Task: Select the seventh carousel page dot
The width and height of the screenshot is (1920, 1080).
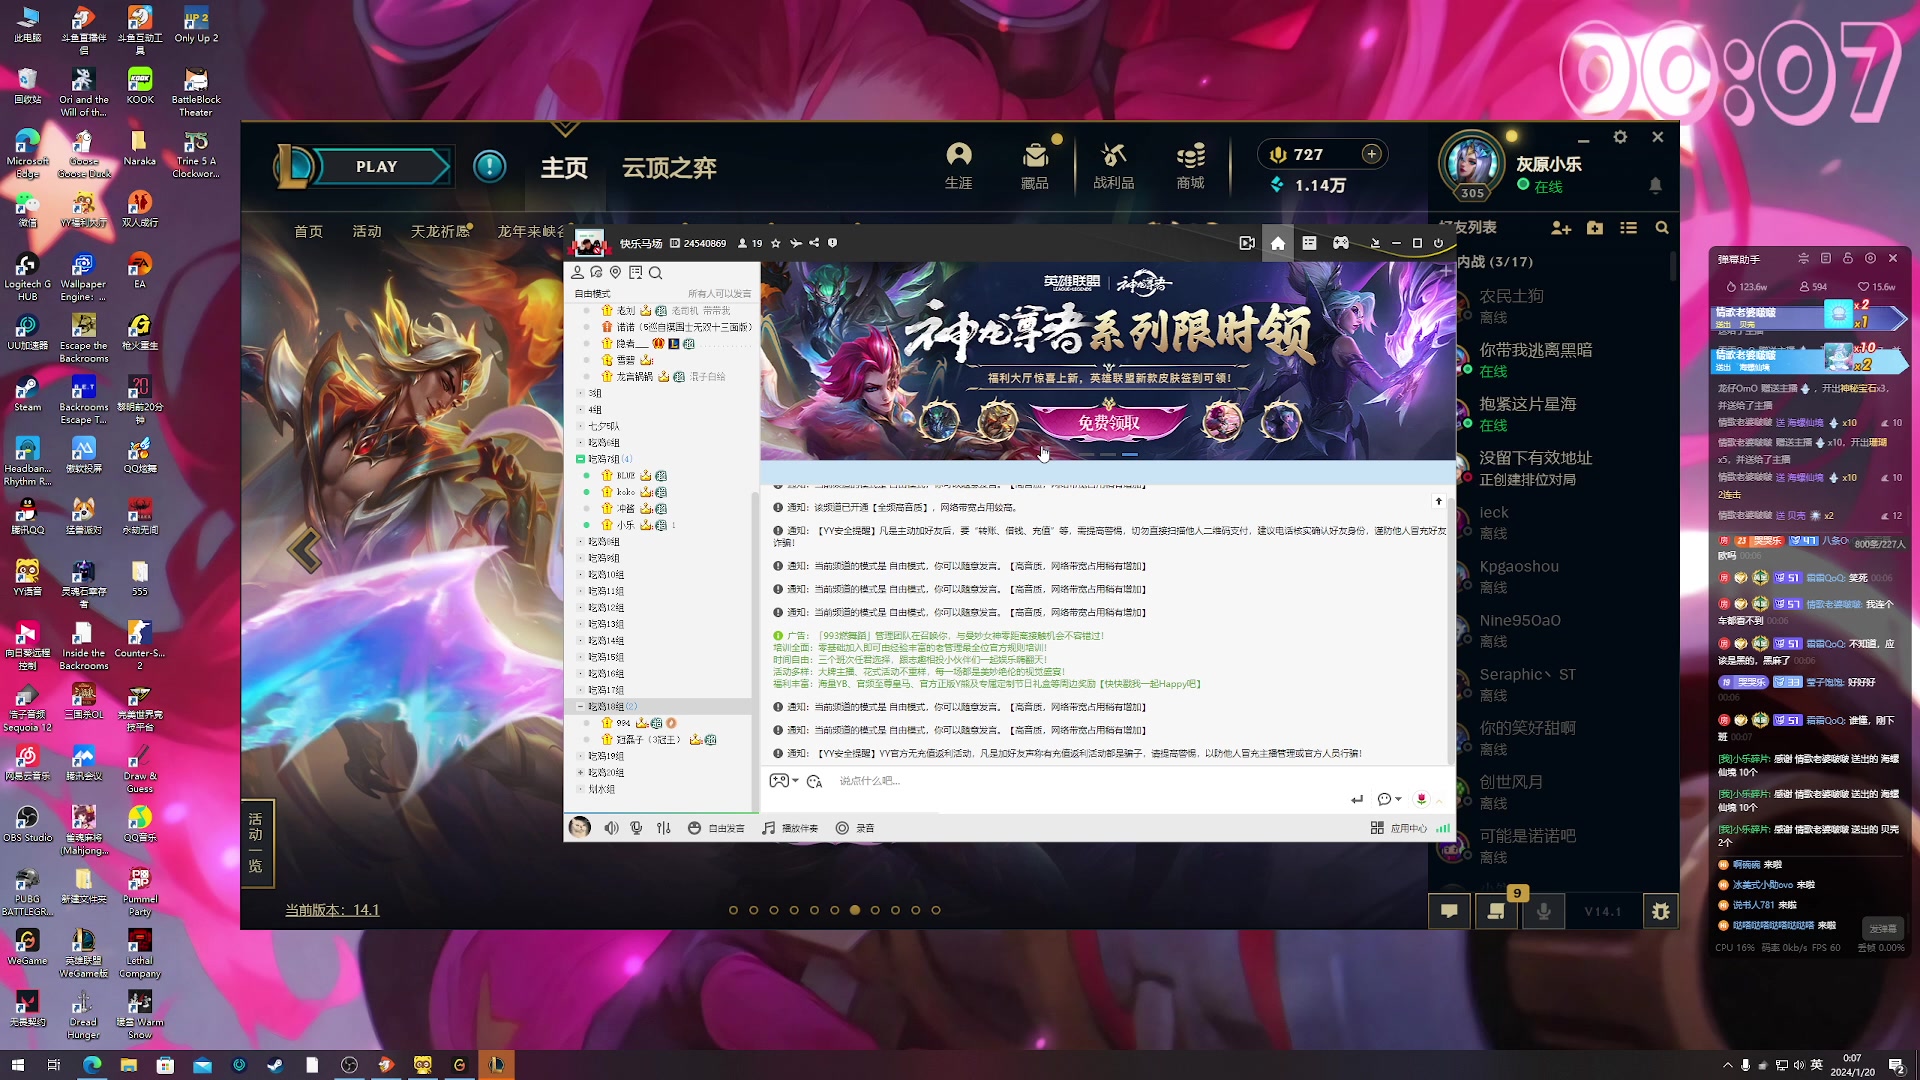Action: pos(855,910)
